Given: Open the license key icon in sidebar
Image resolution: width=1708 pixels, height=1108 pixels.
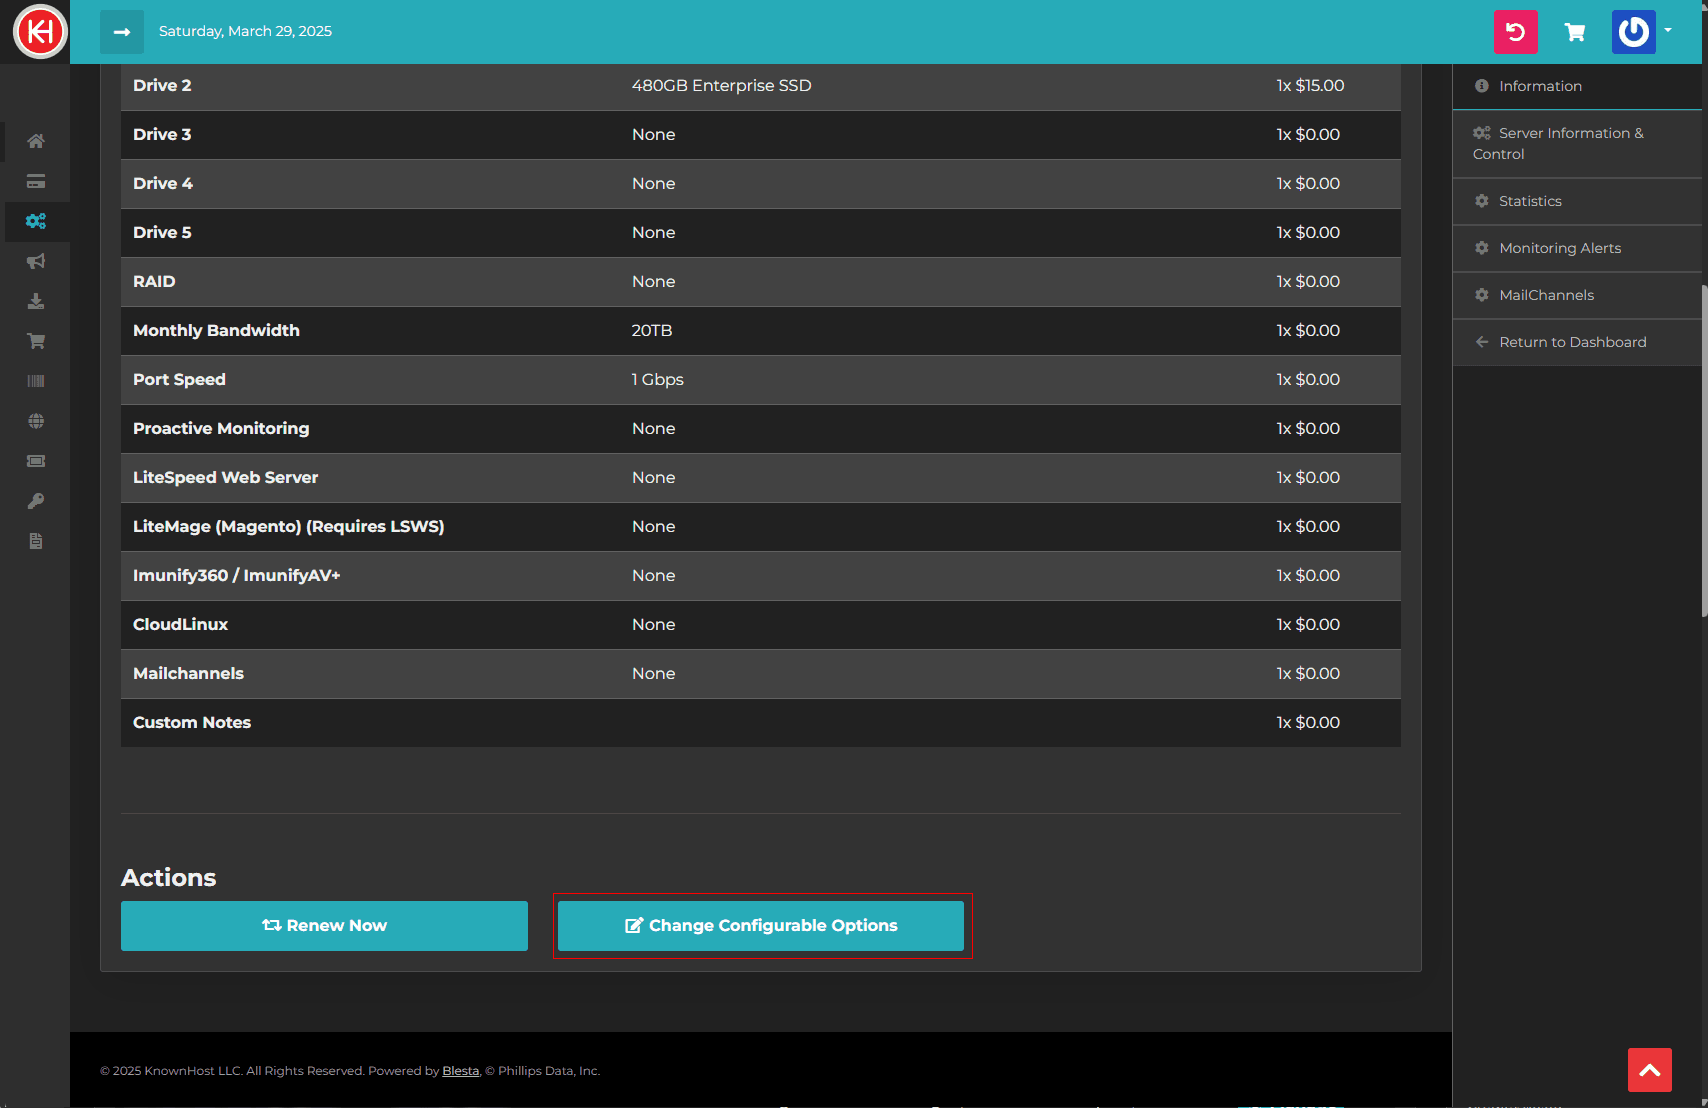Looking at the screenshot, I should click(36, 501).
